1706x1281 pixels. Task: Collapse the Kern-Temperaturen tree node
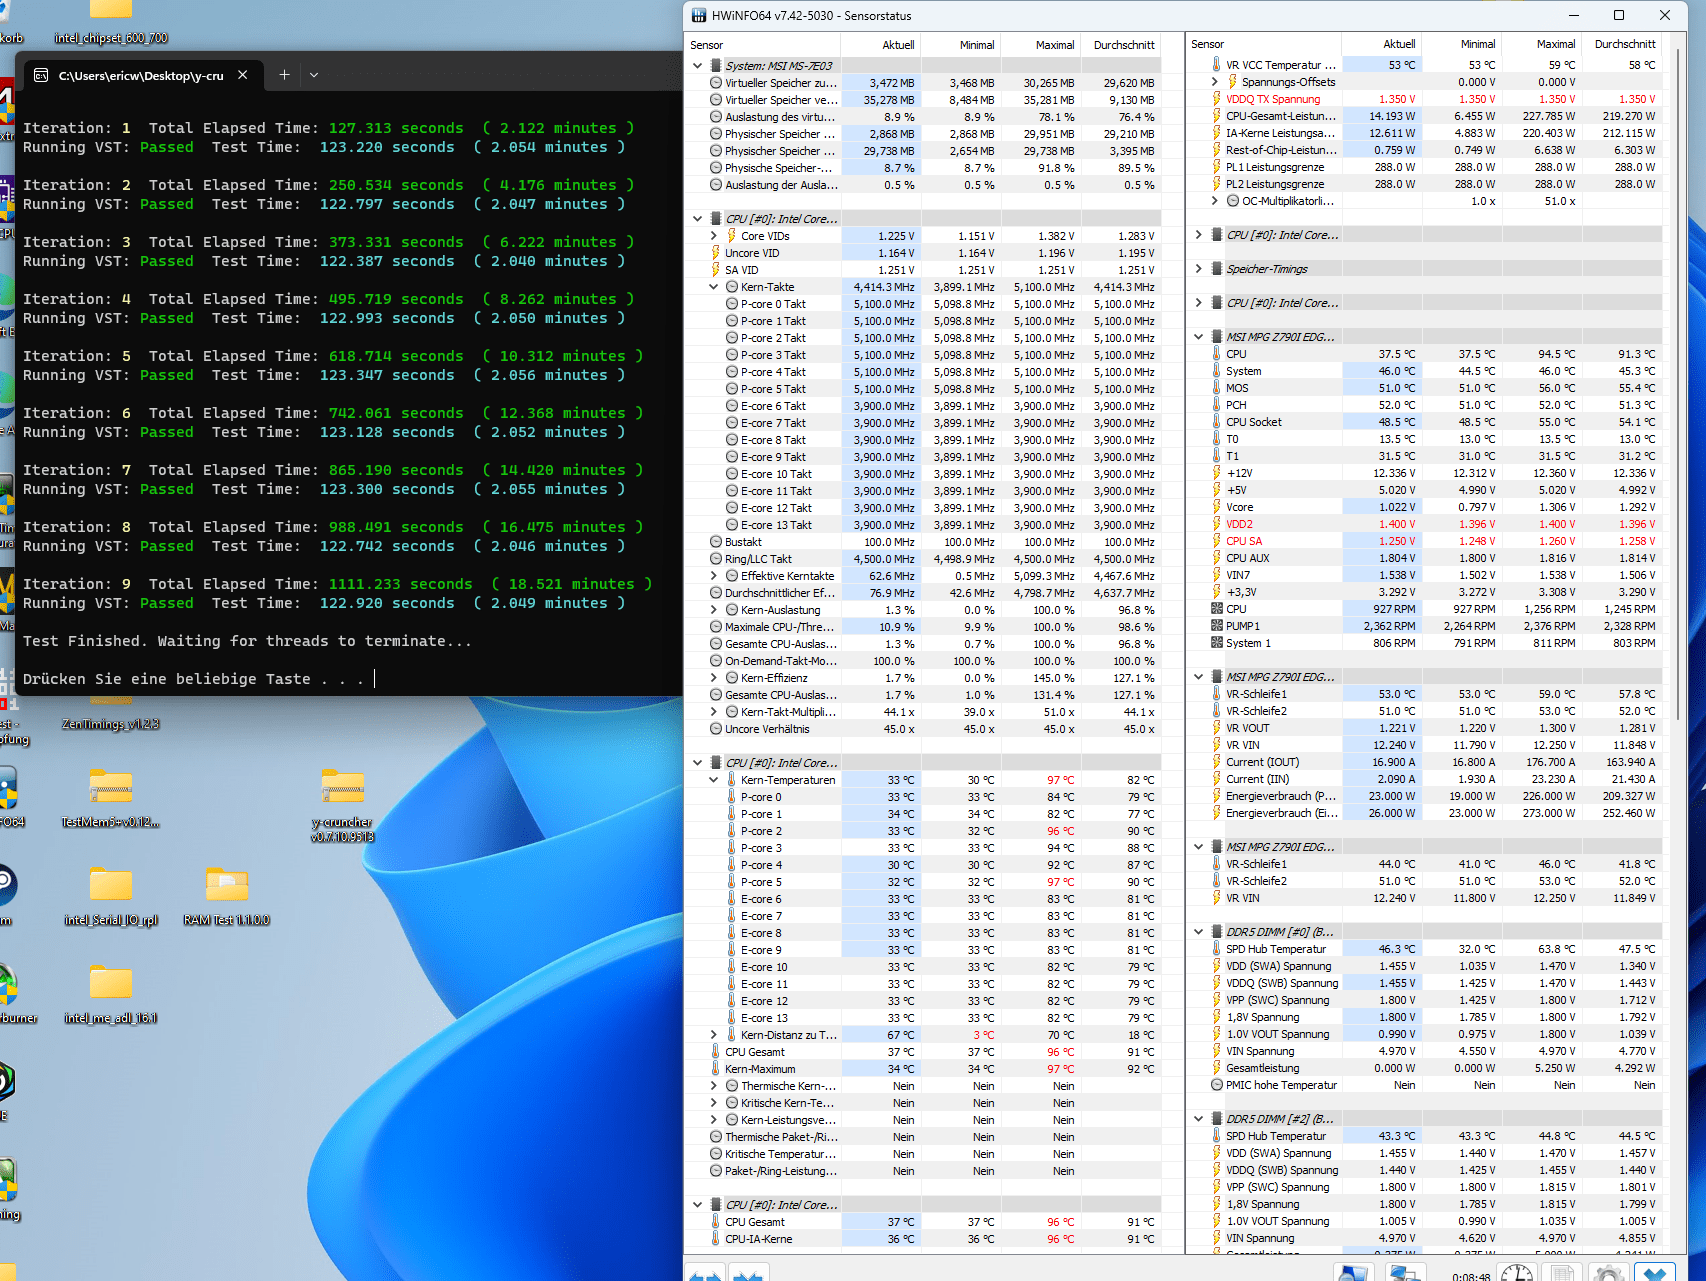(x=714, y=780)
